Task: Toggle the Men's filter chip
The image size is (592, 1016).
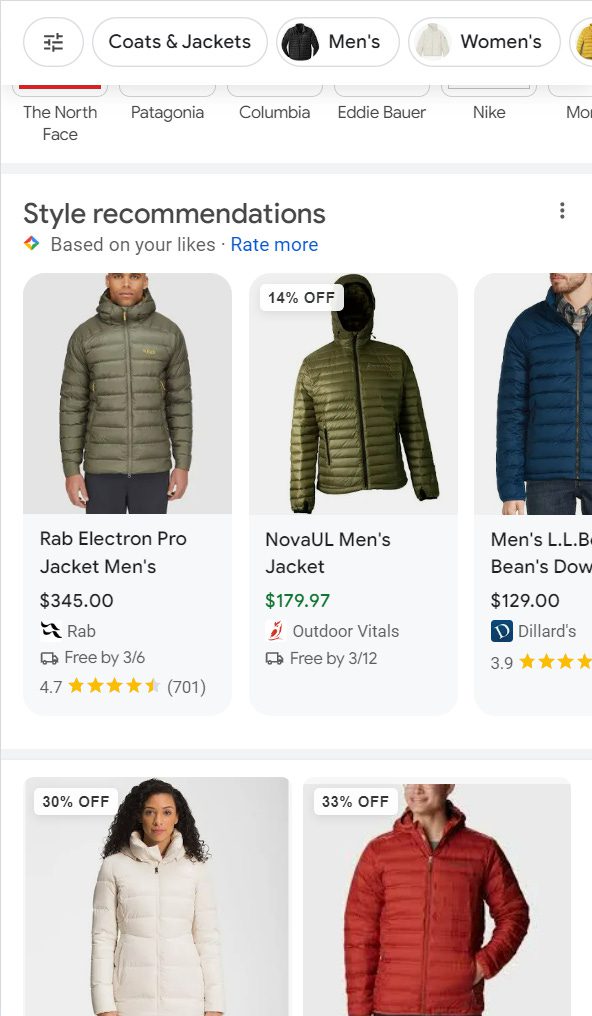Action: coord(337,41)
